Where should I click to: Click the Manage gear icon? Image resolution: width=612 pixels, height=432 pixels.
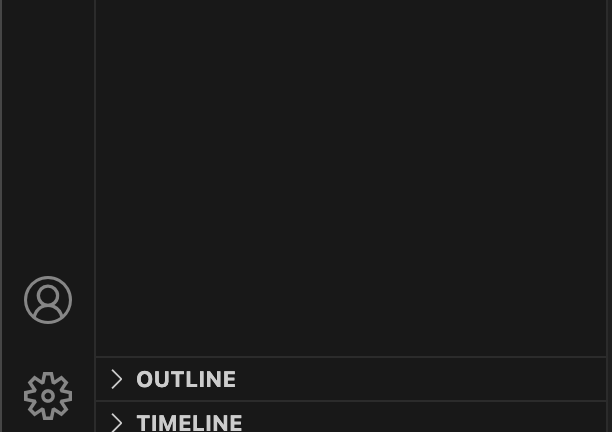[x=48, y=396]
